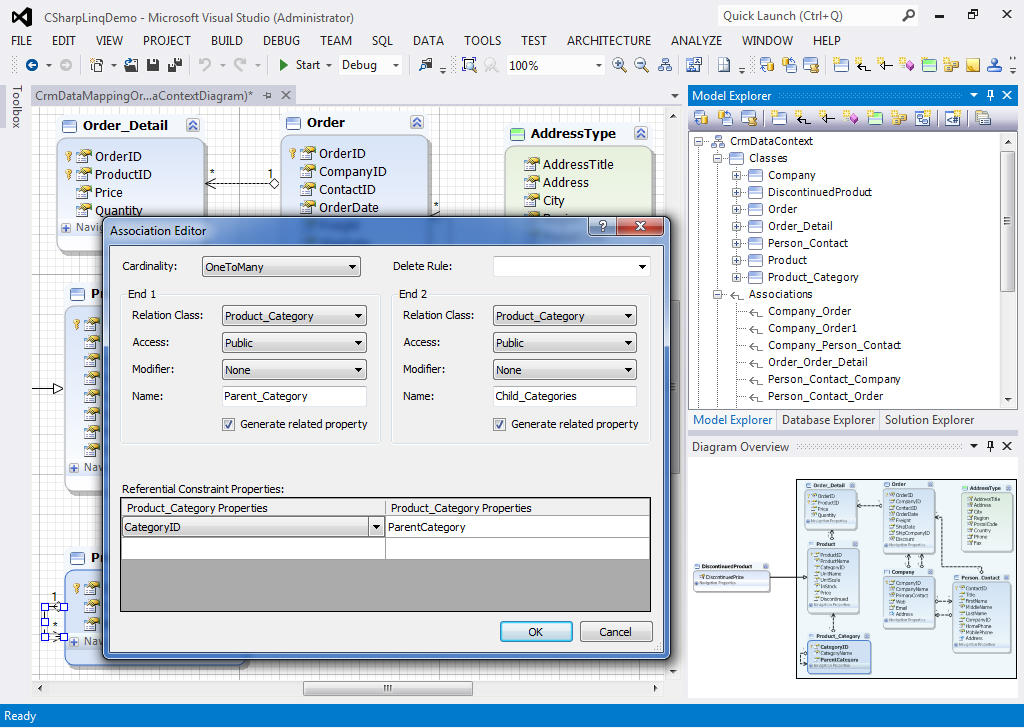Uncheck End 2 Generate related property
Screen dimensions: 1024x728
(500, 424)
